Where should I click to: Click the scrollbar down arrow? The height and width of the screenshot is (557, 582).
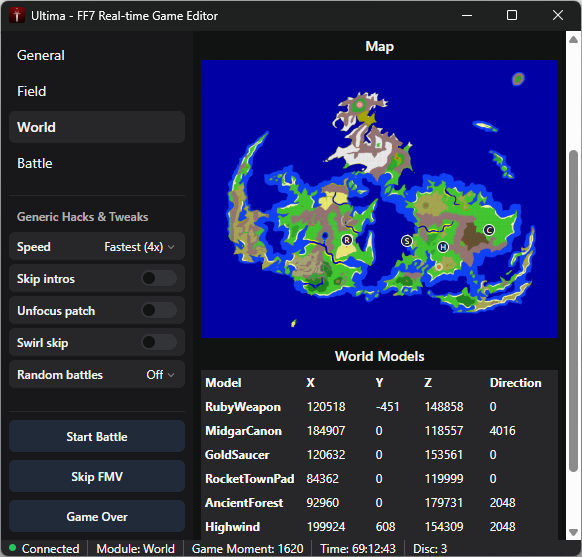click(573, 532)
